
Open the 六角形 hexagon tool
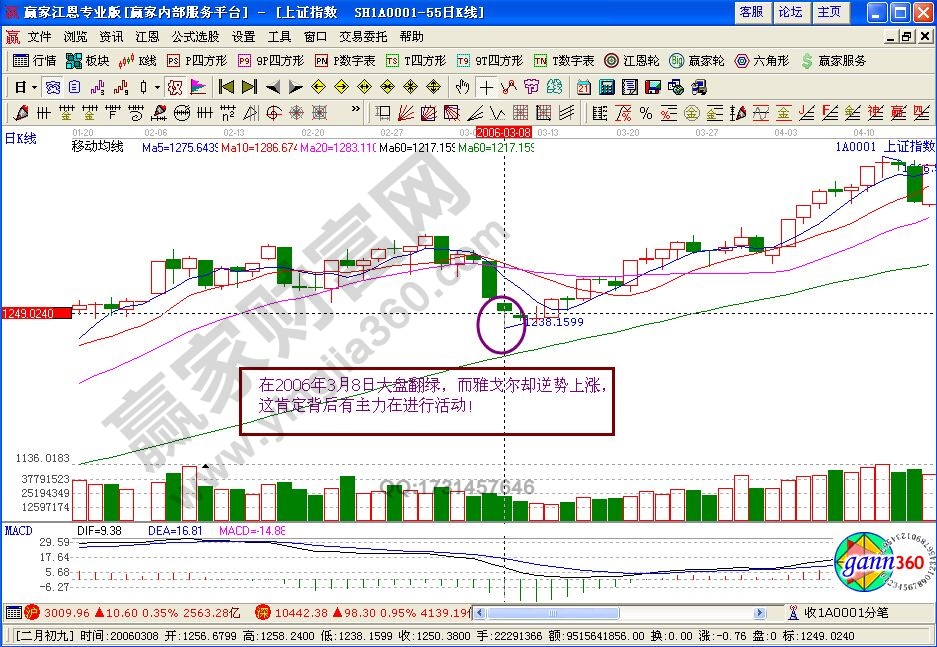click(763, 61)
